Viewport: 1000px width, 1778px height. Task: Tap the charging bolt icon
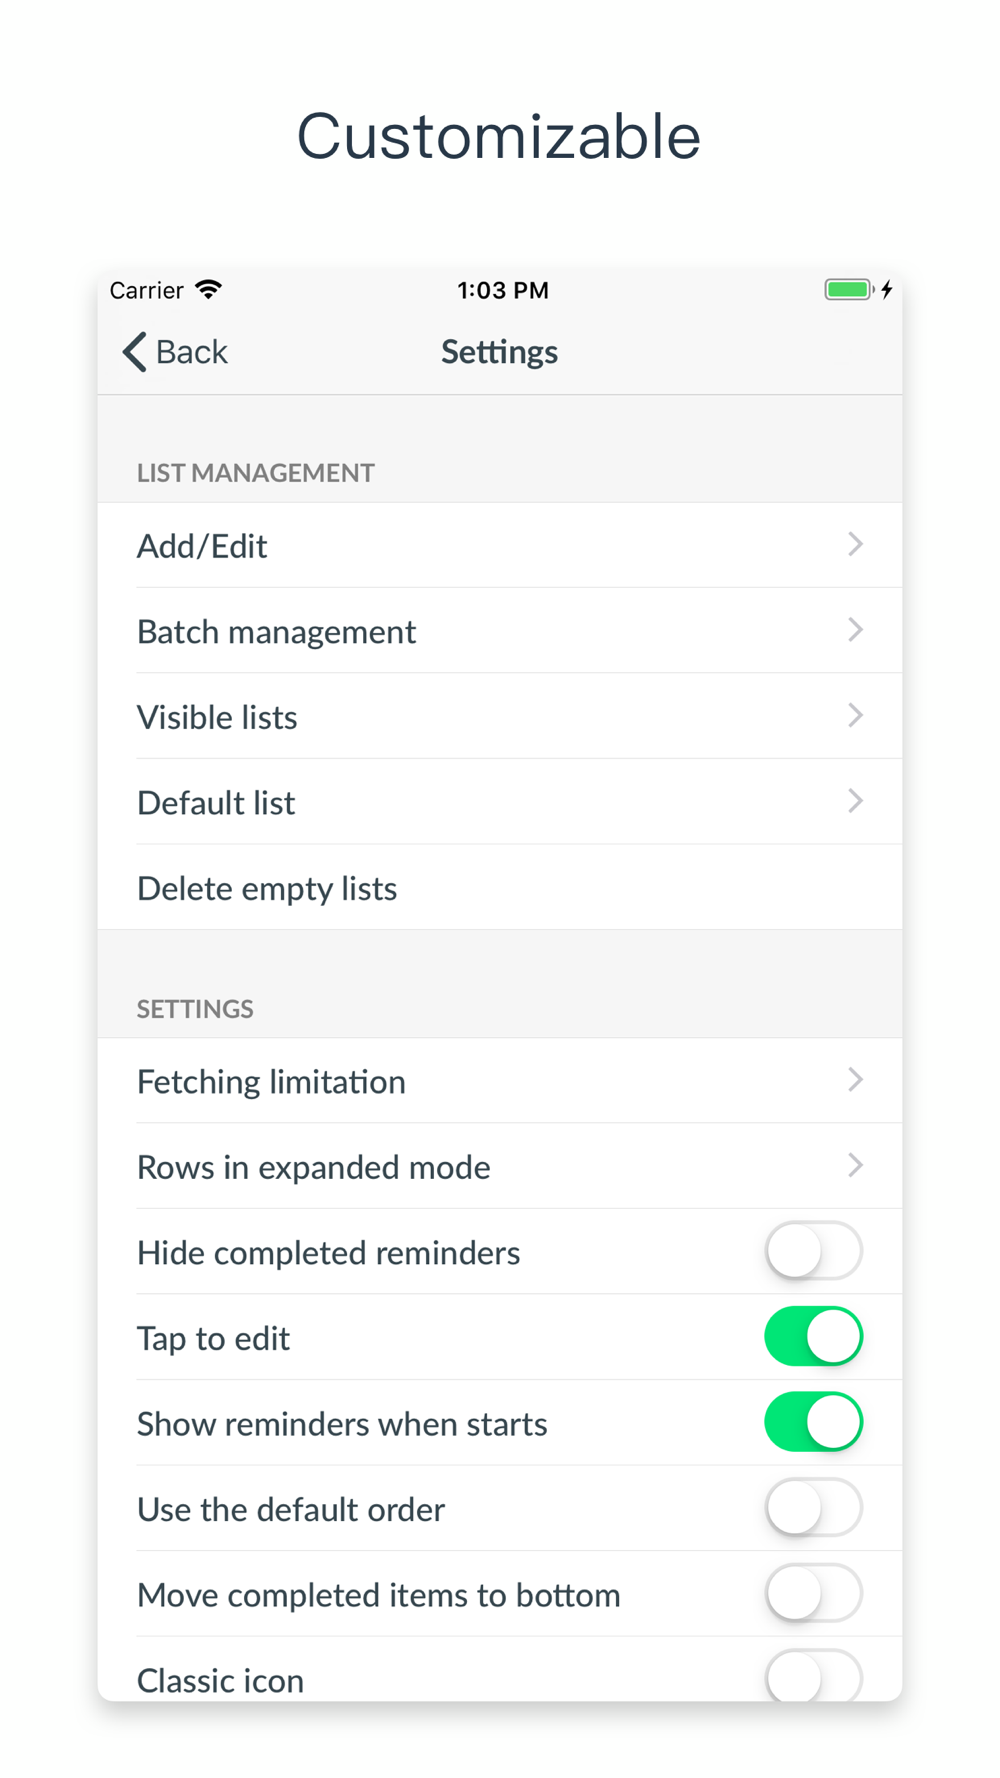[x=887, y=290]
